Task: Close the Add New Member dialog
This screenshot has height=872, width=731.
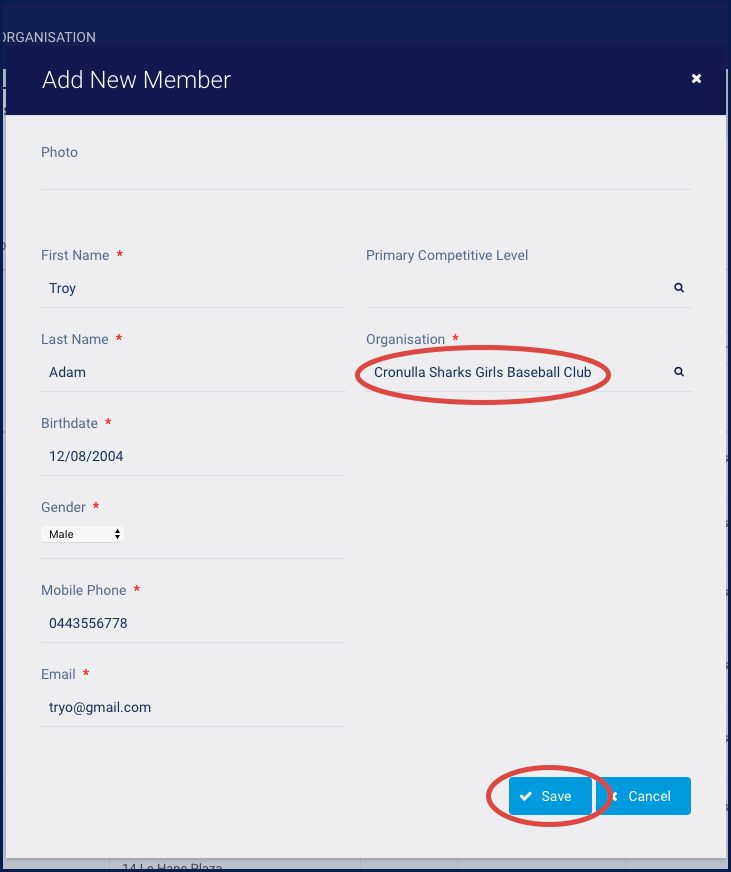Action: pyautogui.click(x=696, y=79)
